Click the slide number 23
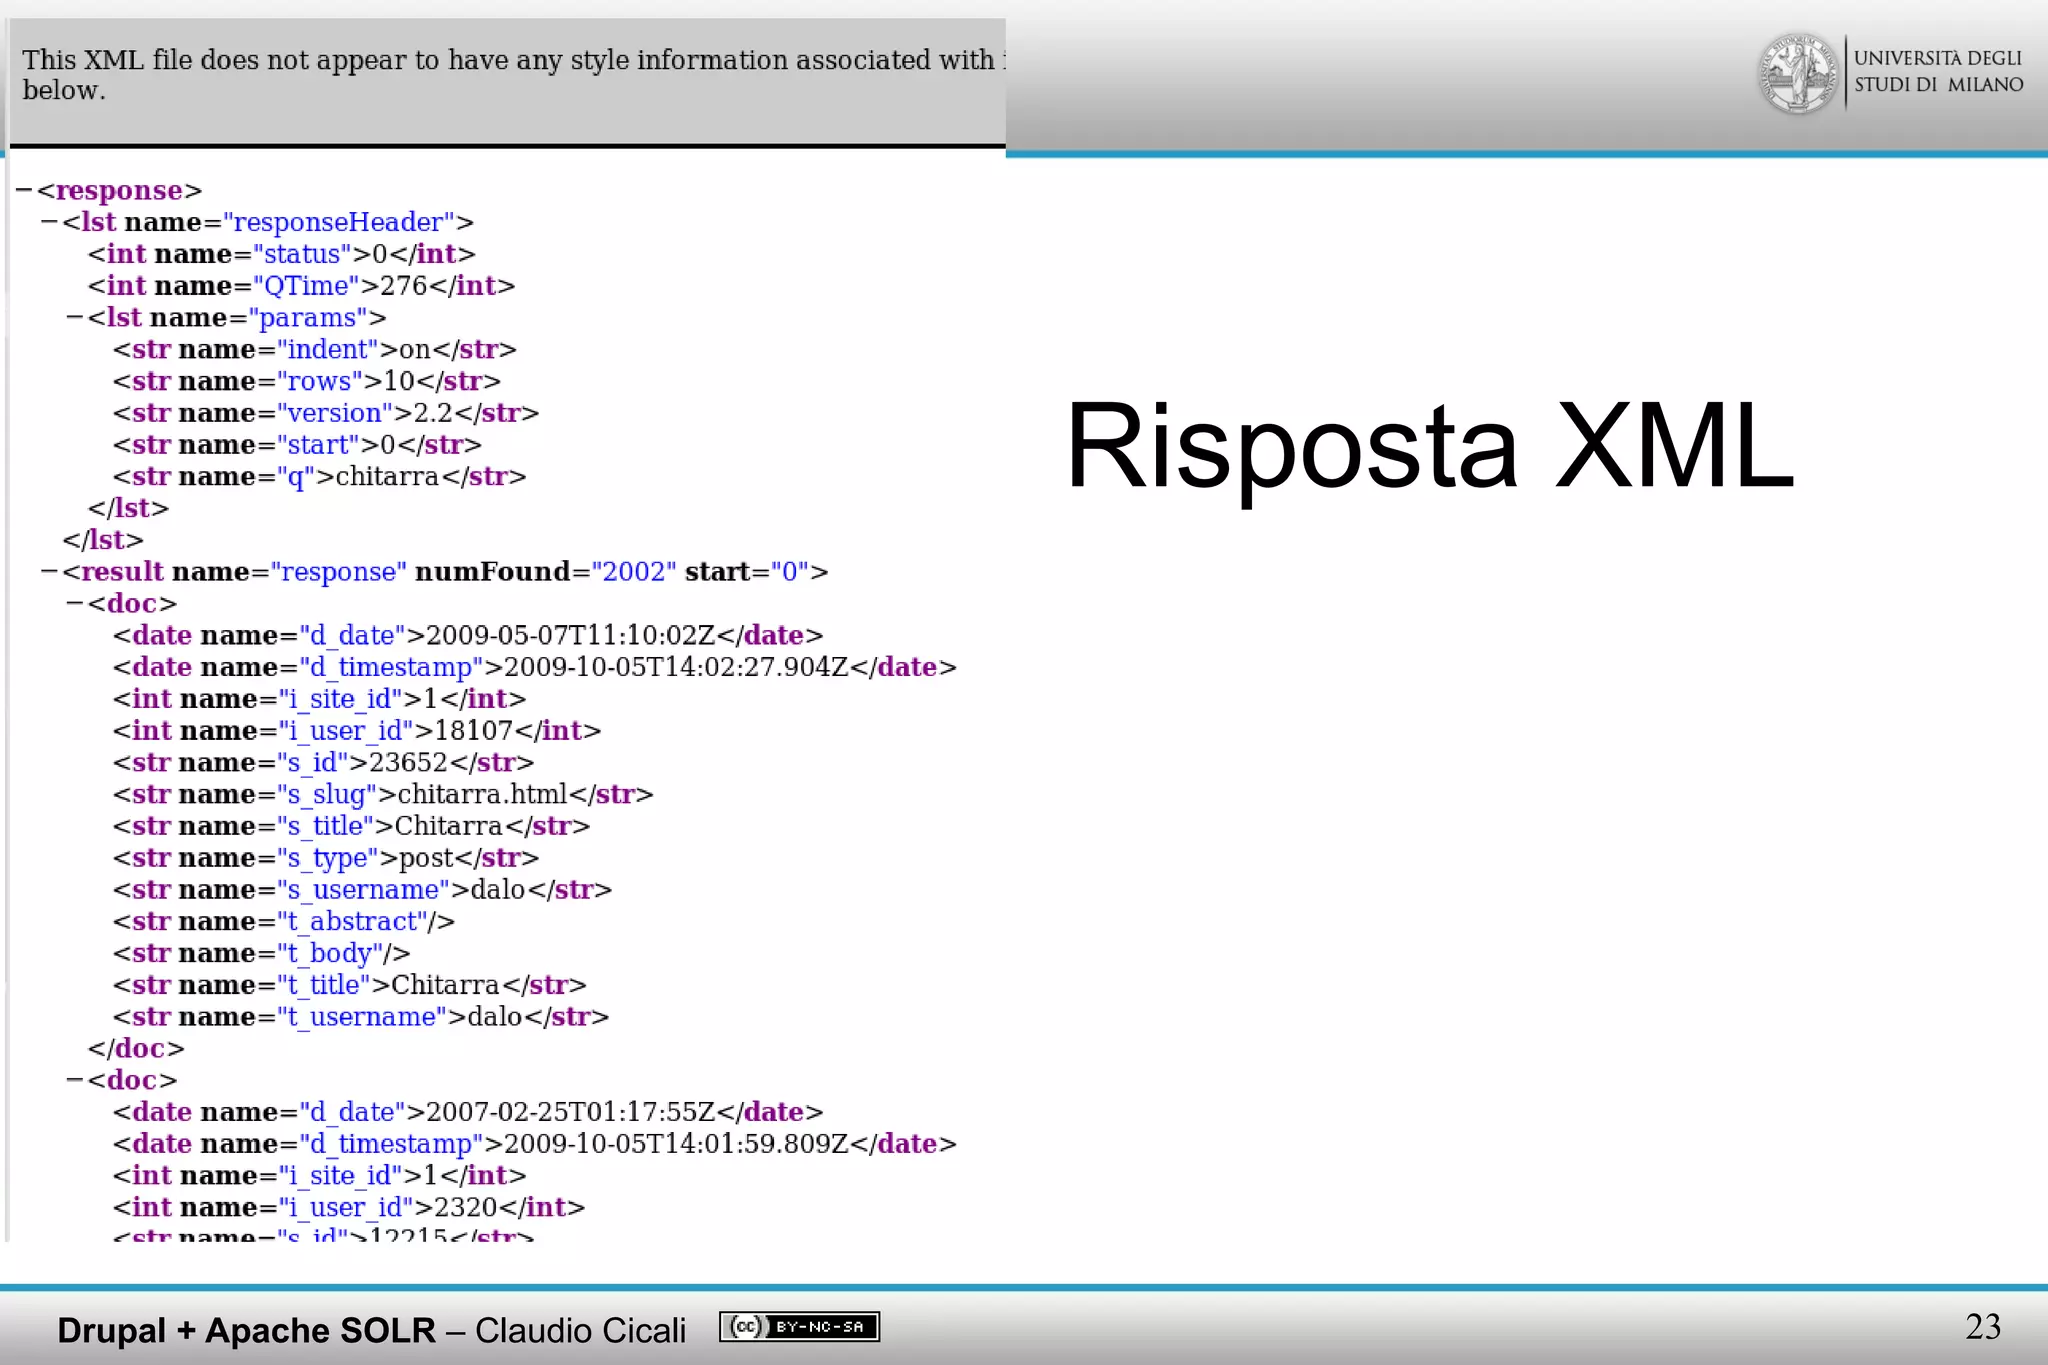Viewport: 2048px width, 1365px height. (1983, 1327)
